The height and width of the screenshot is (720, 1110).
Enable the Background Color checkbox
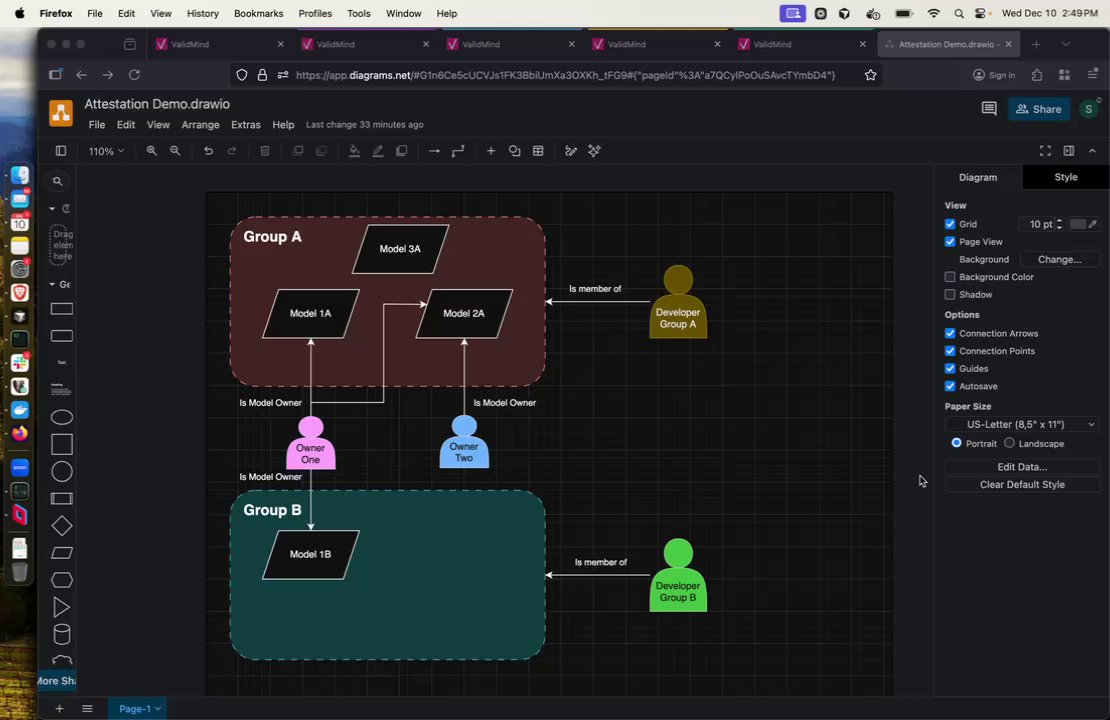click(950, 277)
